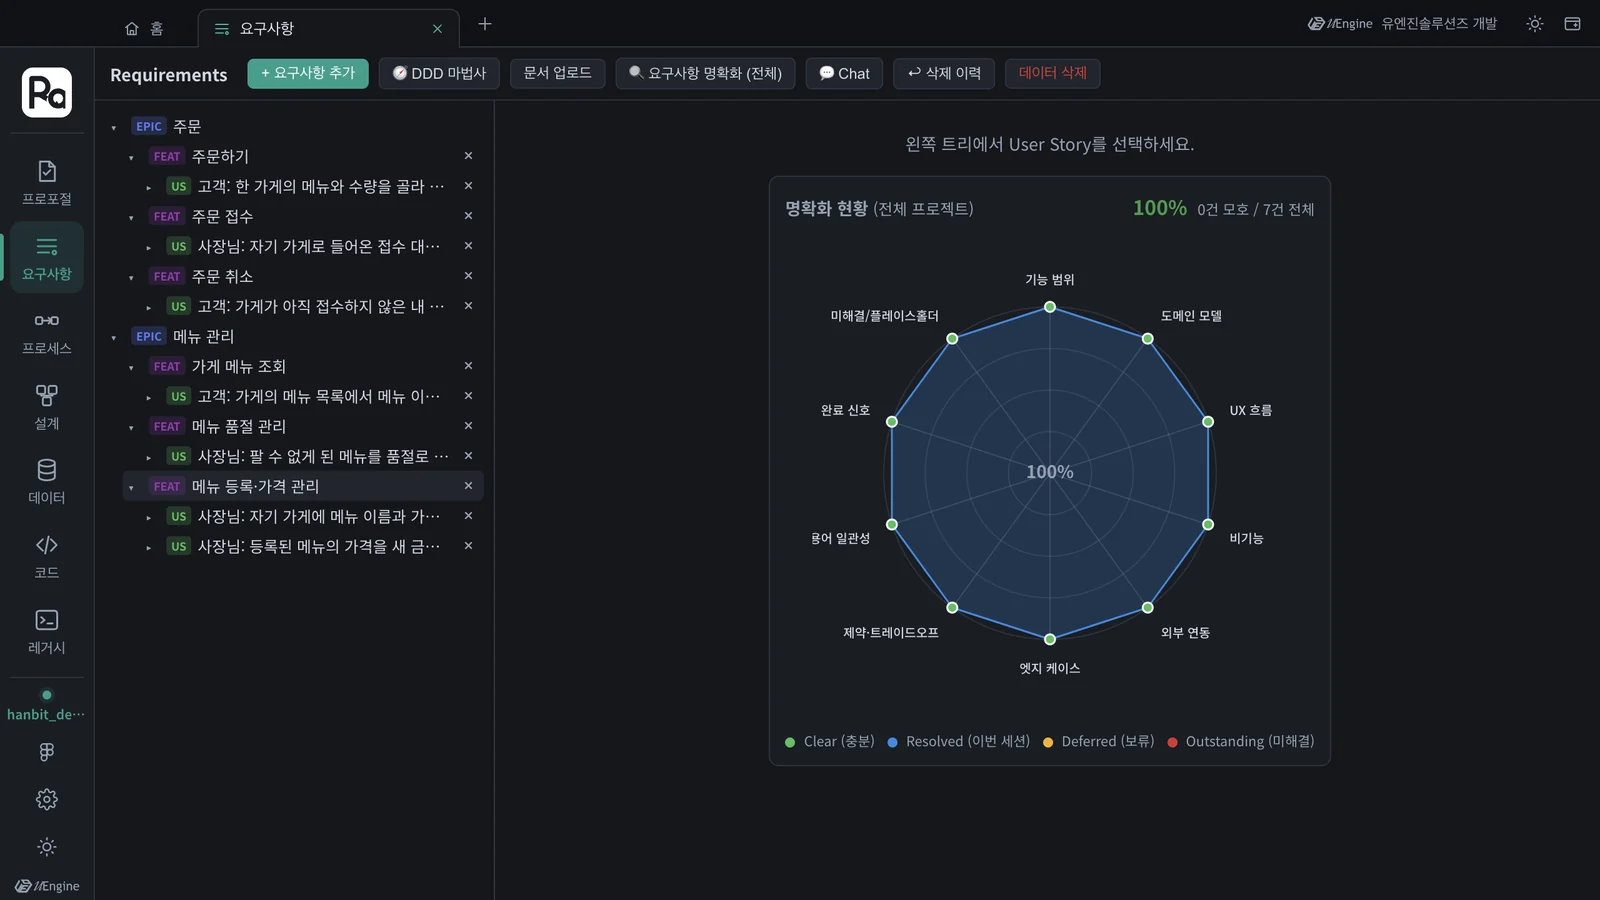The image size is (1600, 900).
Task: Select the FEAT 메뉴 등록·가격 관리 row
Action: [303, 486]
